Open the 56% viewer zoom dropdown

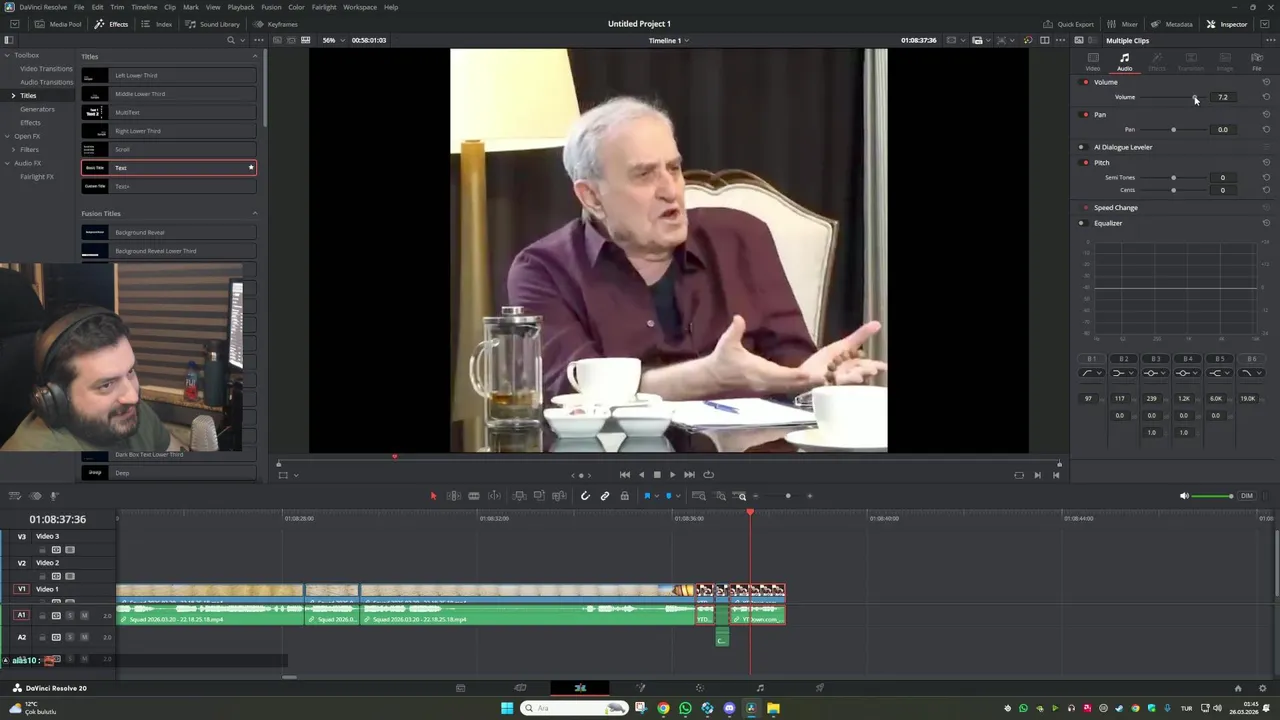click(332, 40)
